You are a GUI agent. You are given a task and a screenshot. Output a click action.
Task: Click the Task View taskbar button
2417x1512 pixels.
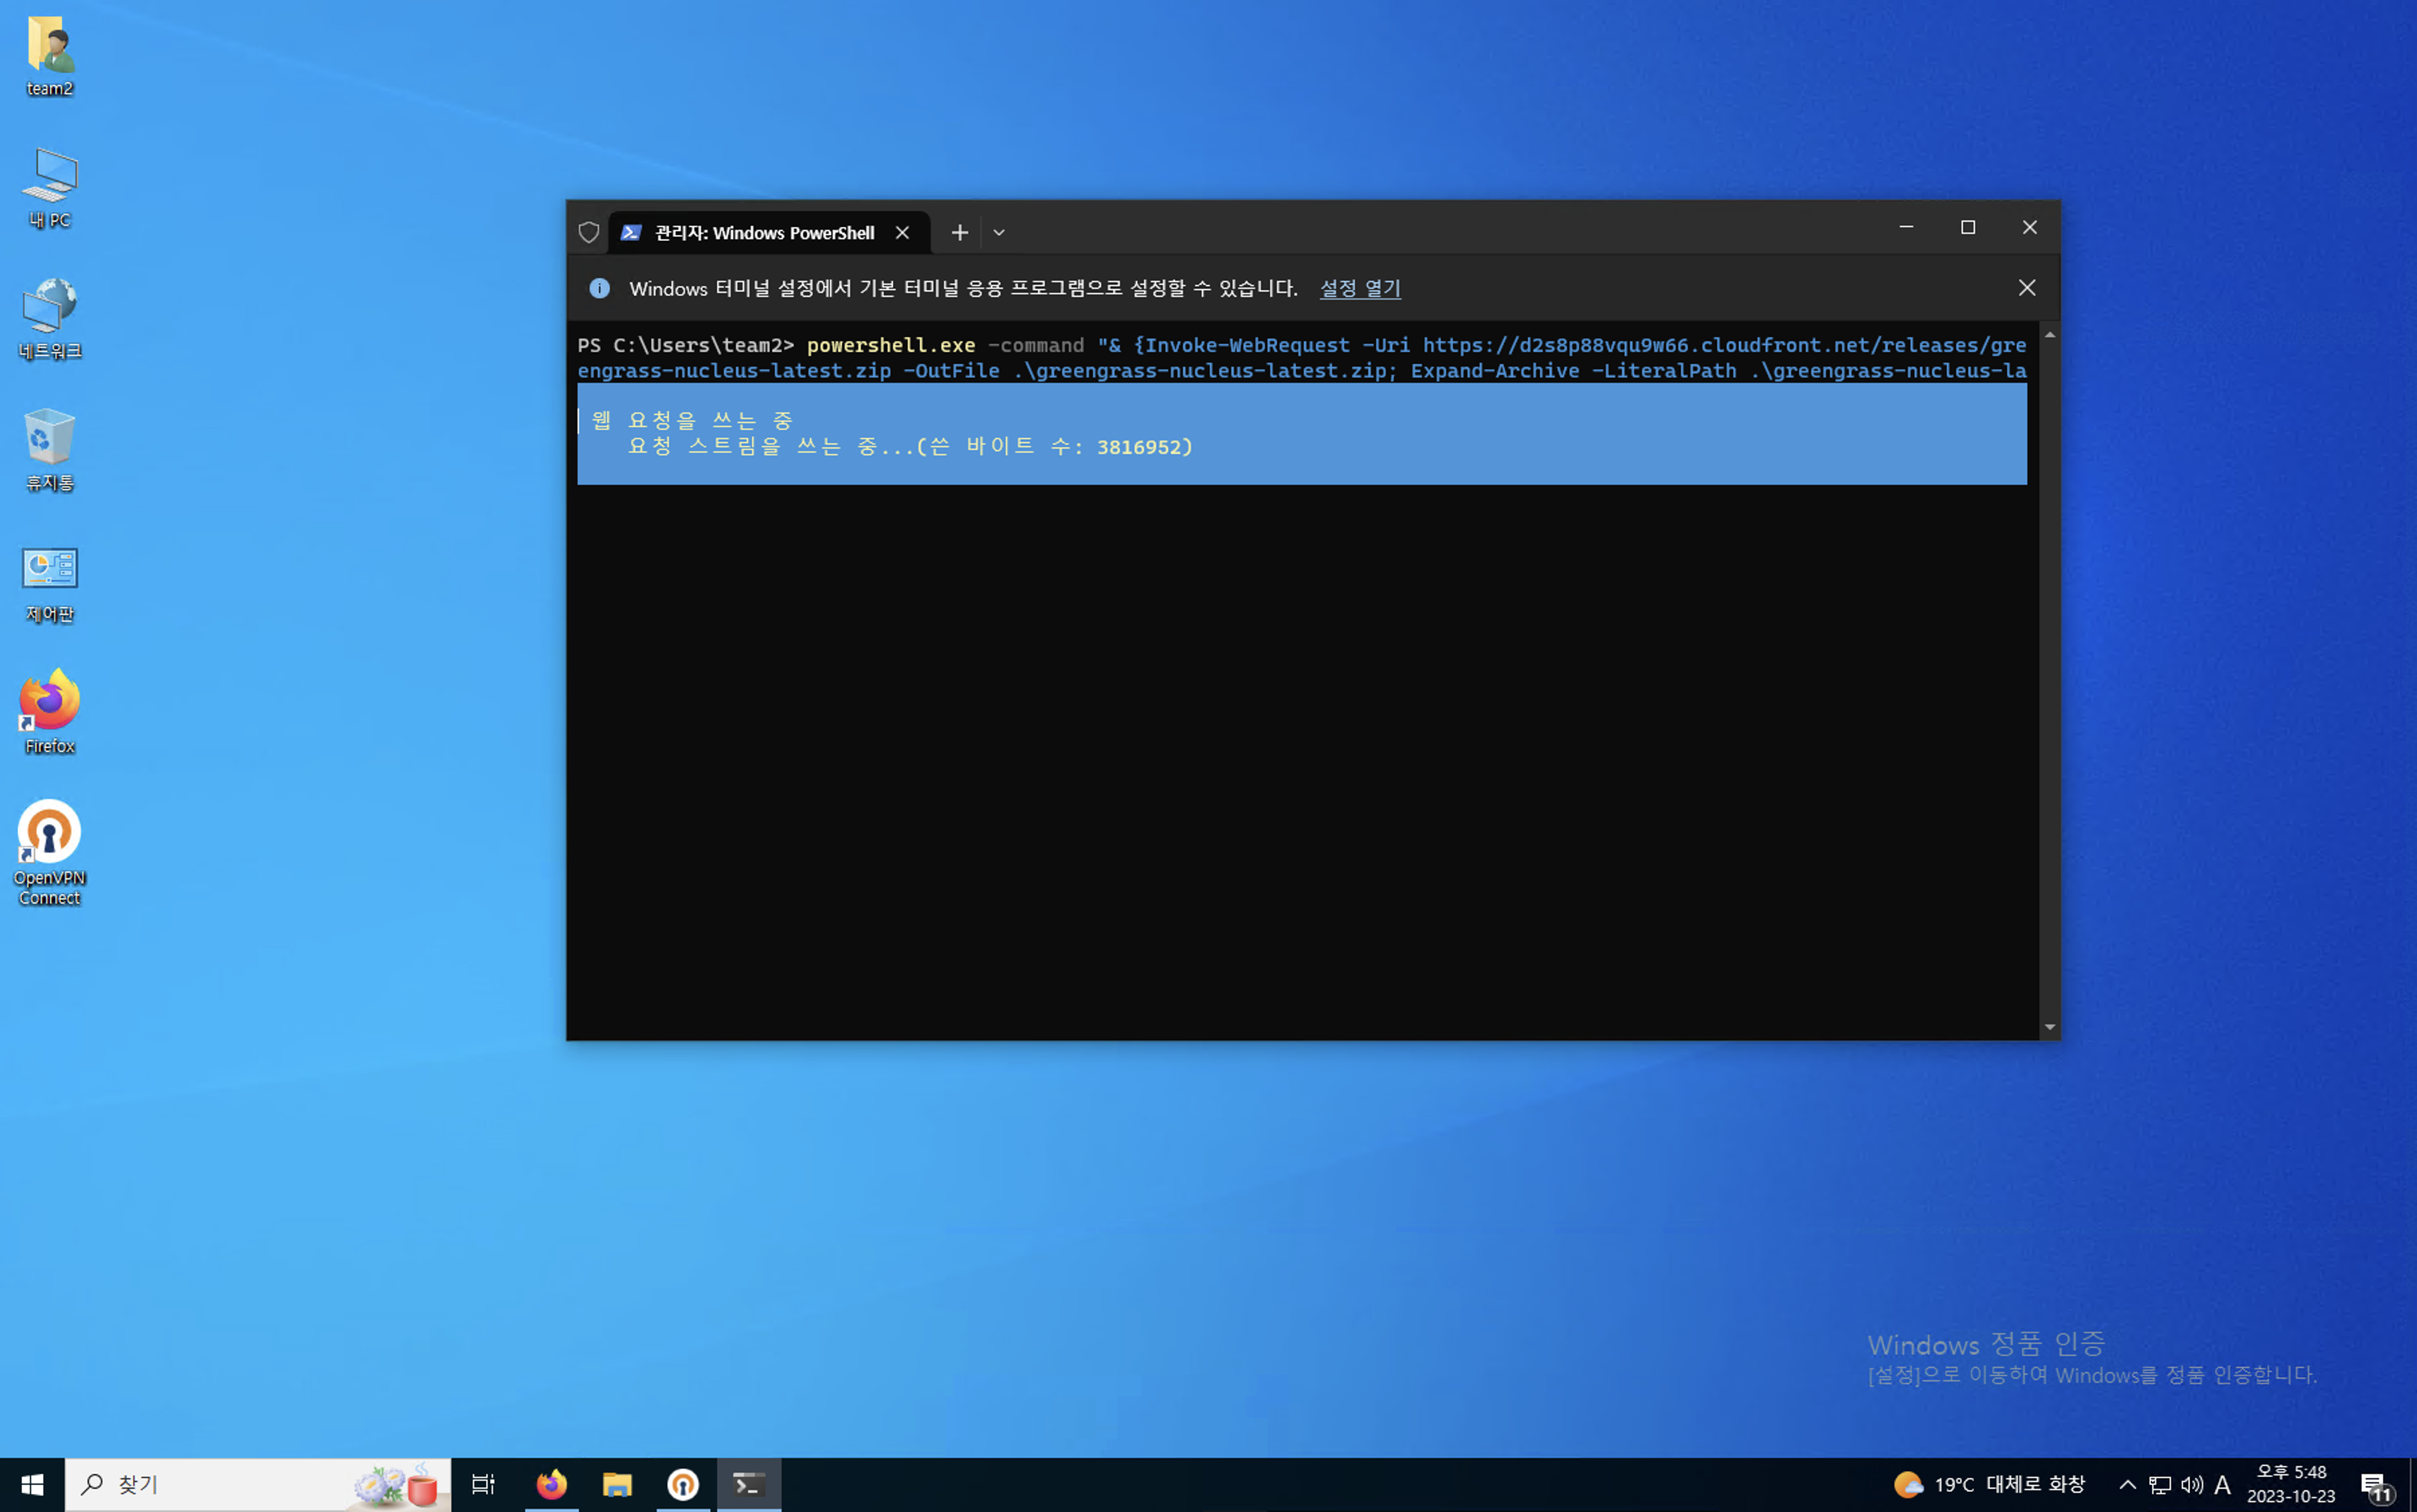click(x=483, y=1484)
